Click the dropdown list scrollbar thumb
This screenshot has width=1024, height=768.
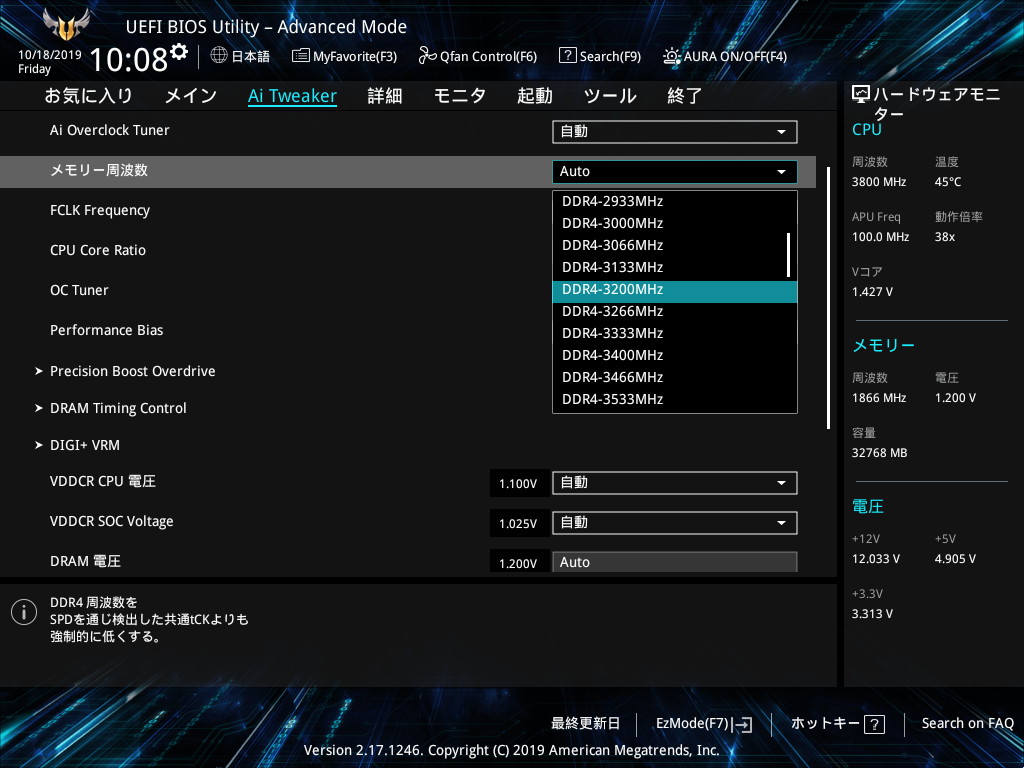coord(788,255)
